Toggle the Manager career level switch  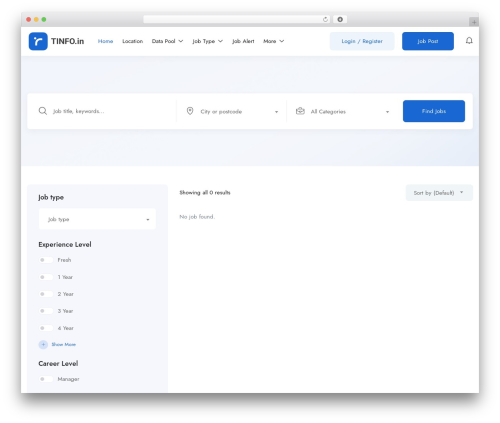(x=46, y=379)
